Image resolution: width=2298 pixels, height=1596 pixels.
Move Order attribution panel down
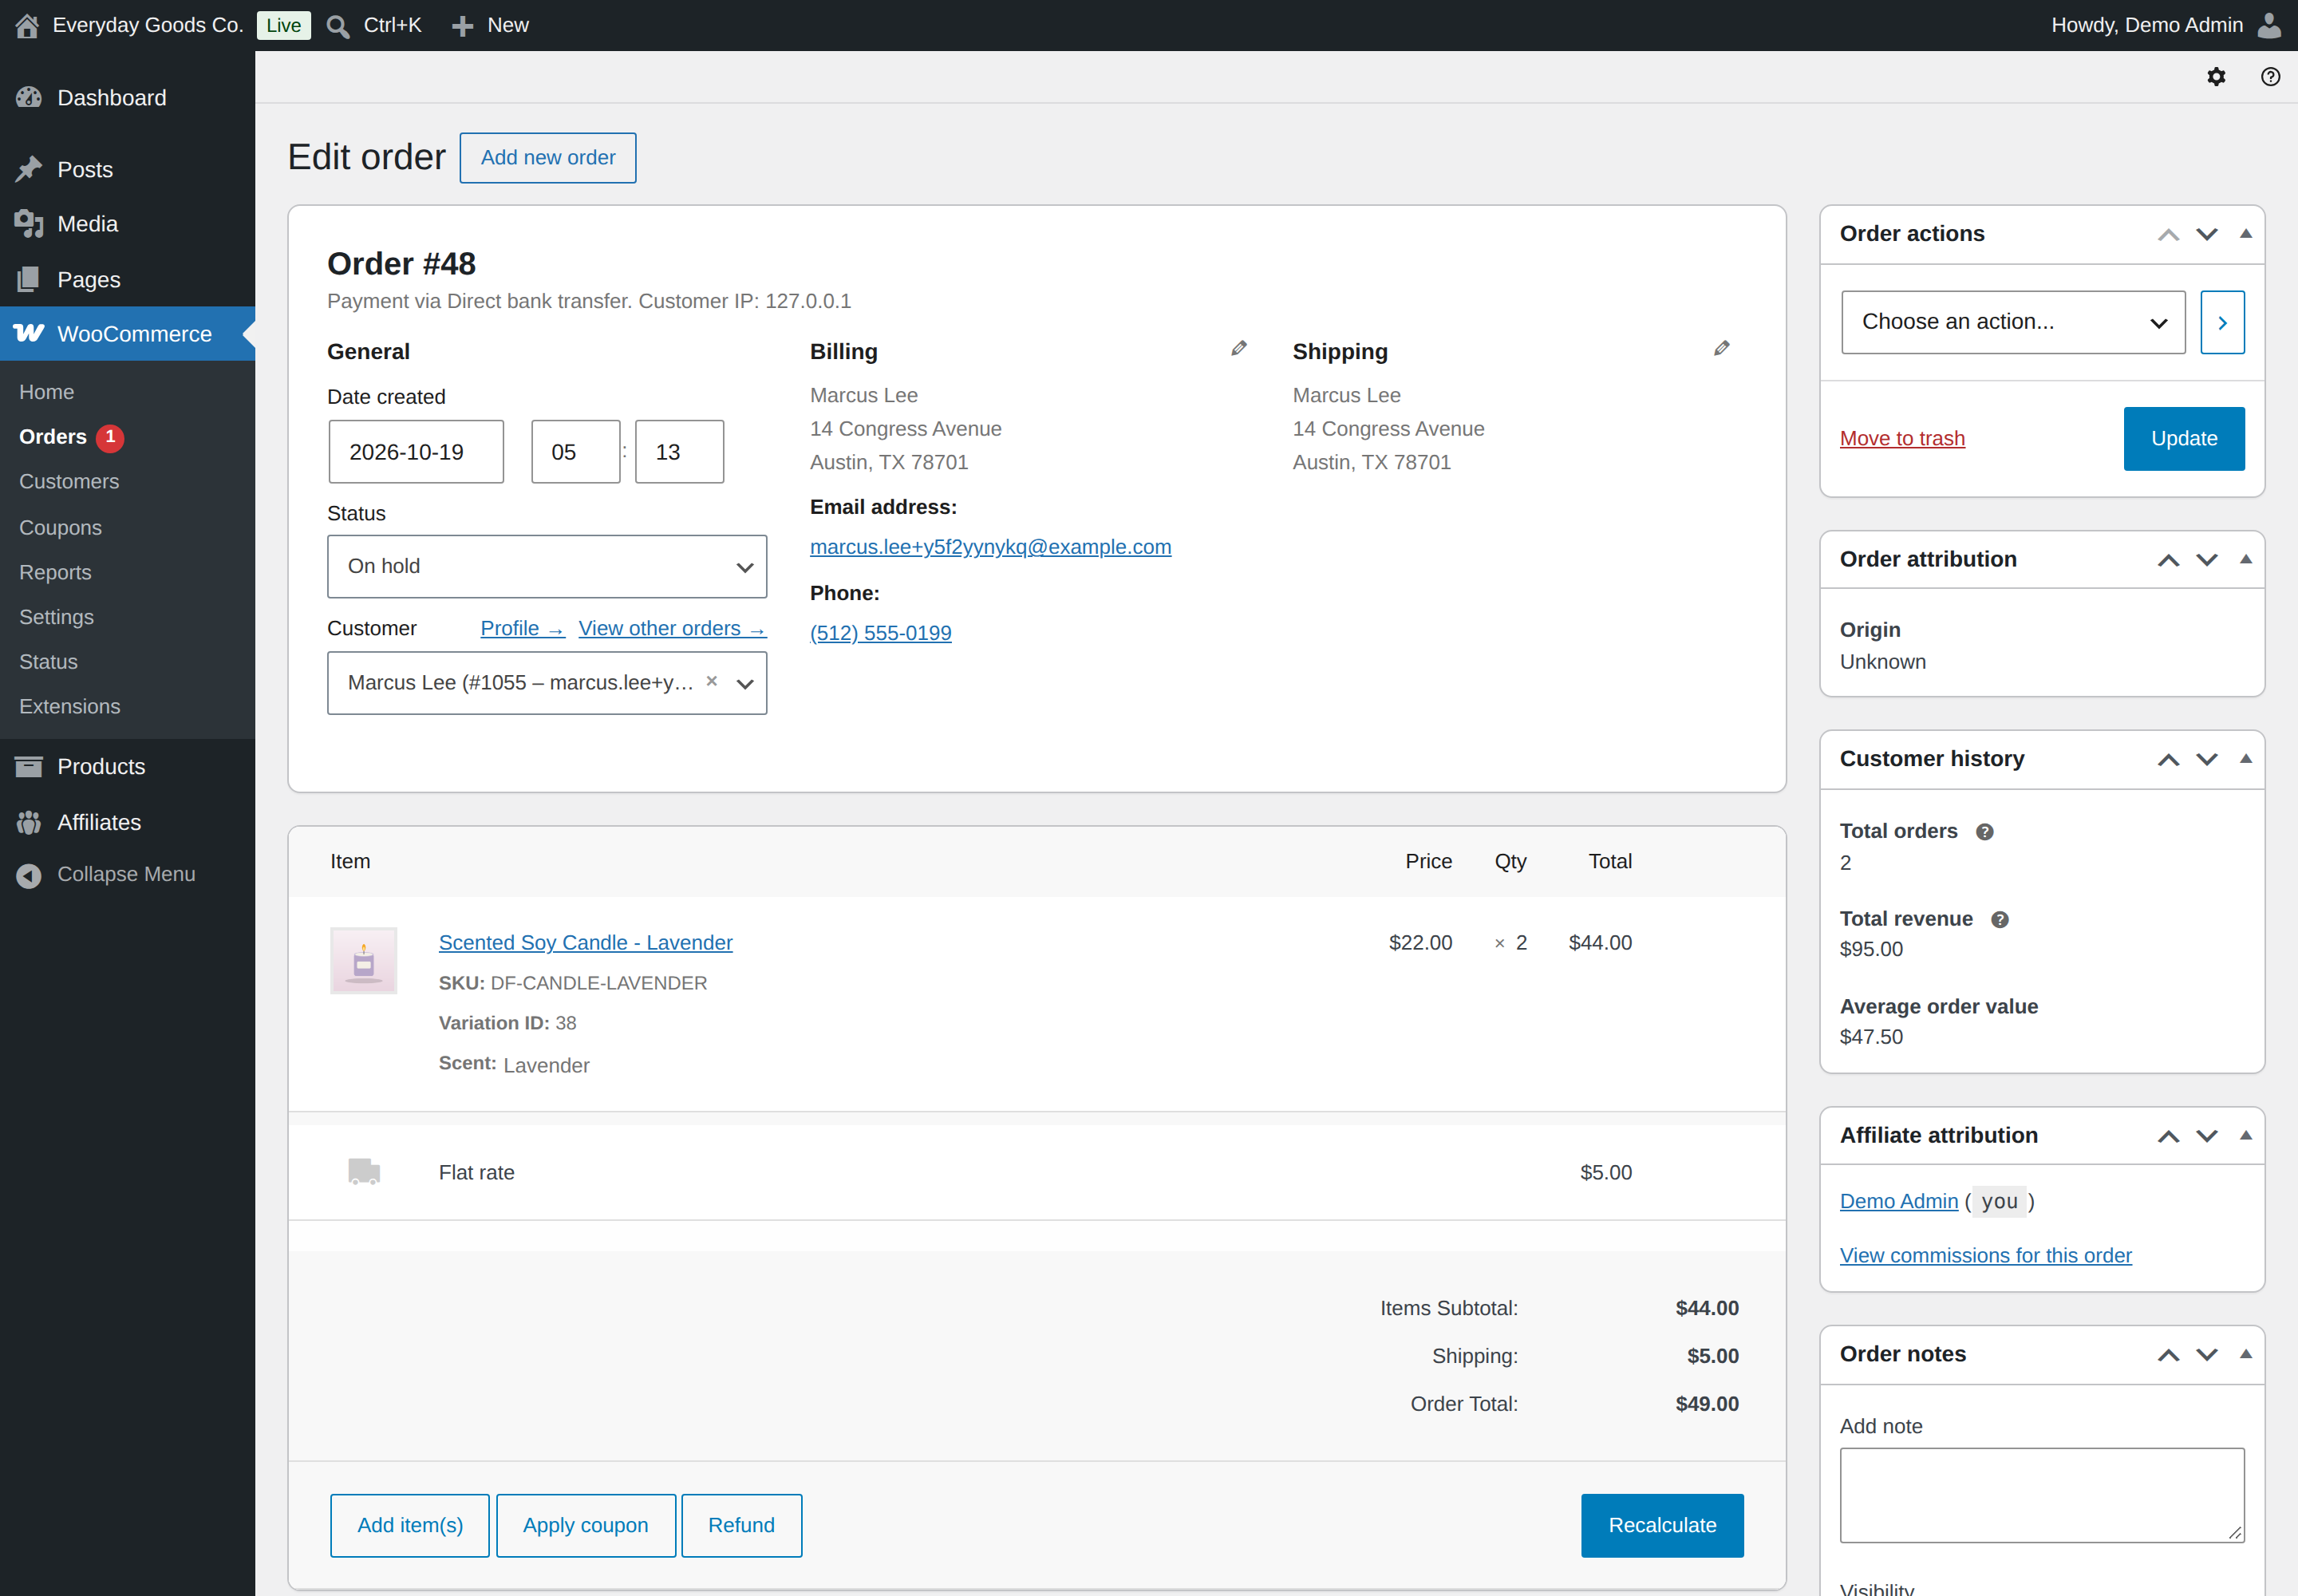pos(2207,560)
